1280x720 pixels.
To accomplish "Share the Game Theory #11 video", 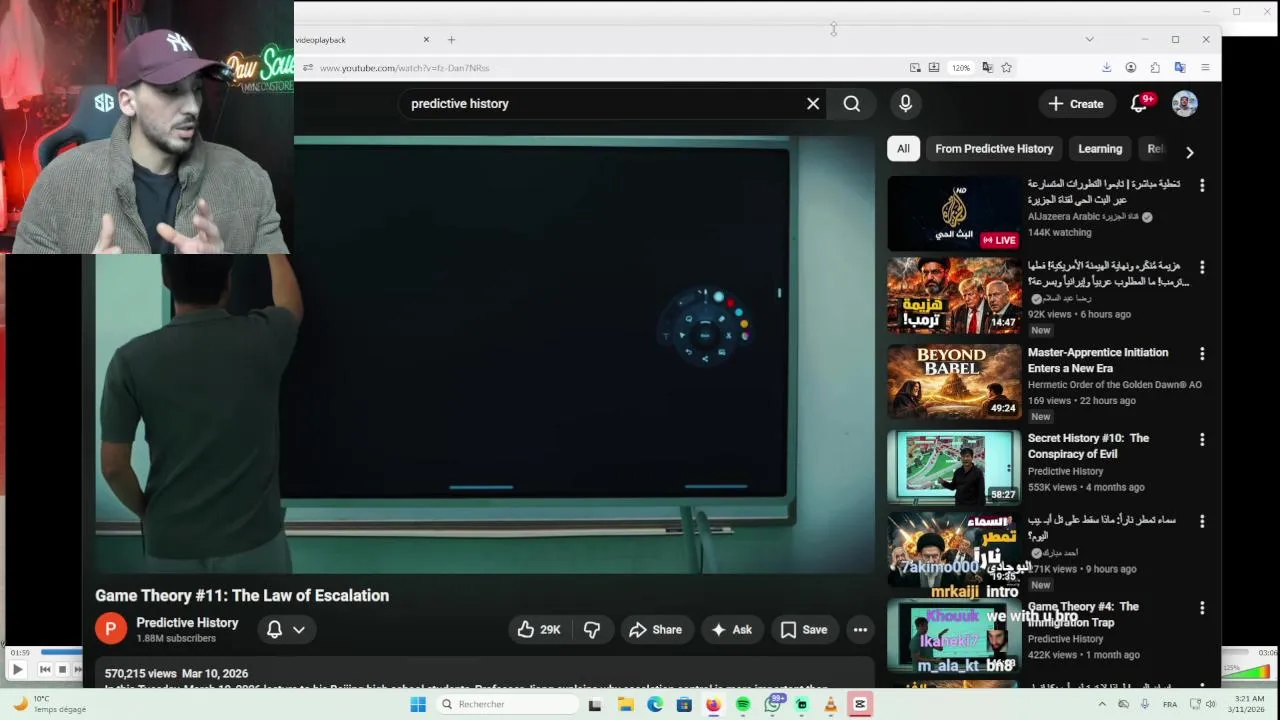I will [x=656, y=630].
